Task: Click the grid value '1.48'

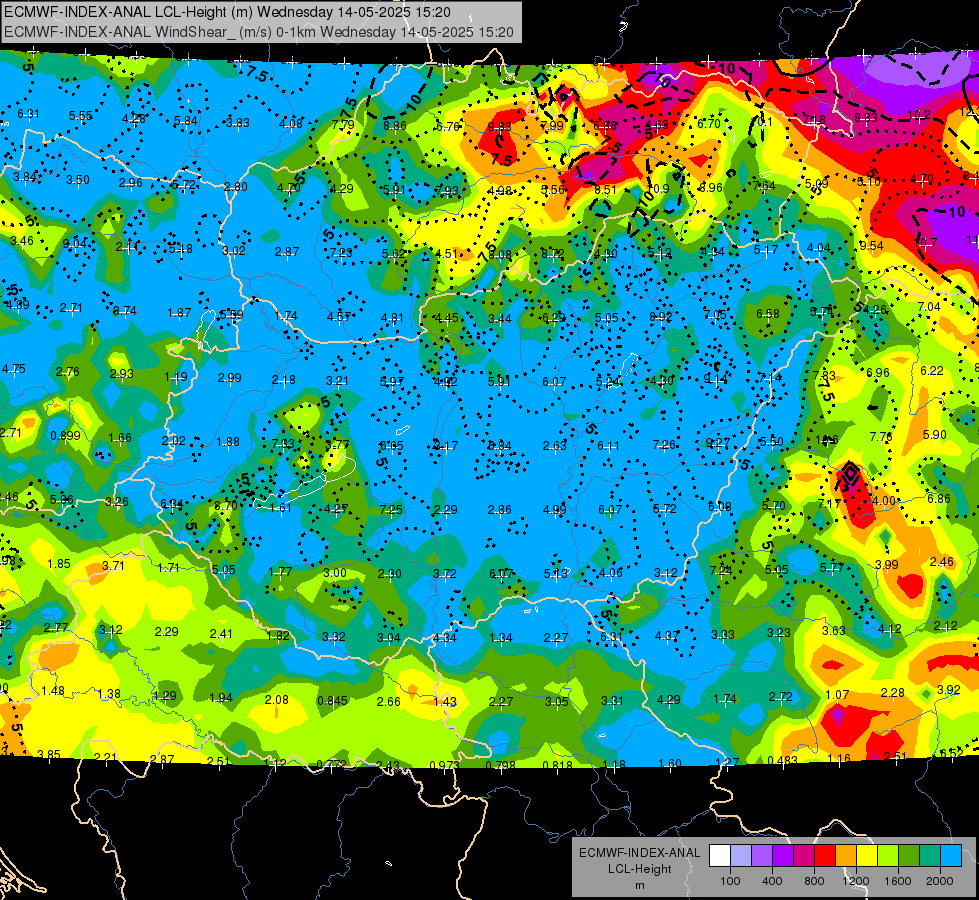Action: tap(53, 691)
